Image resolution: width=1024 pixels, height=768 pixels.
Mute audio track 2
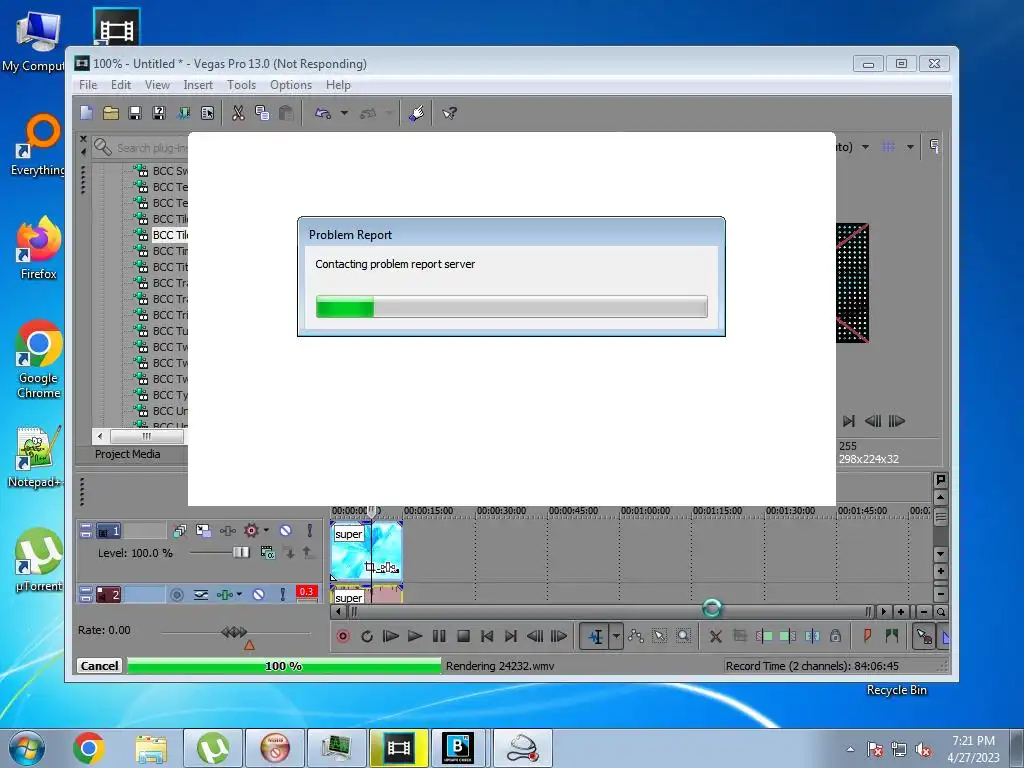259,594
